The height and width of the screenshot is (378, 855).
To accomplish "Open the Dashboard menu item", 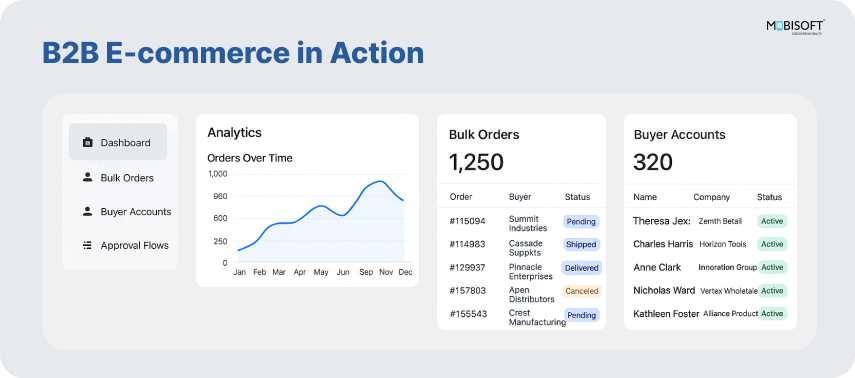I will pyautogui.click(x=118, y=142).
